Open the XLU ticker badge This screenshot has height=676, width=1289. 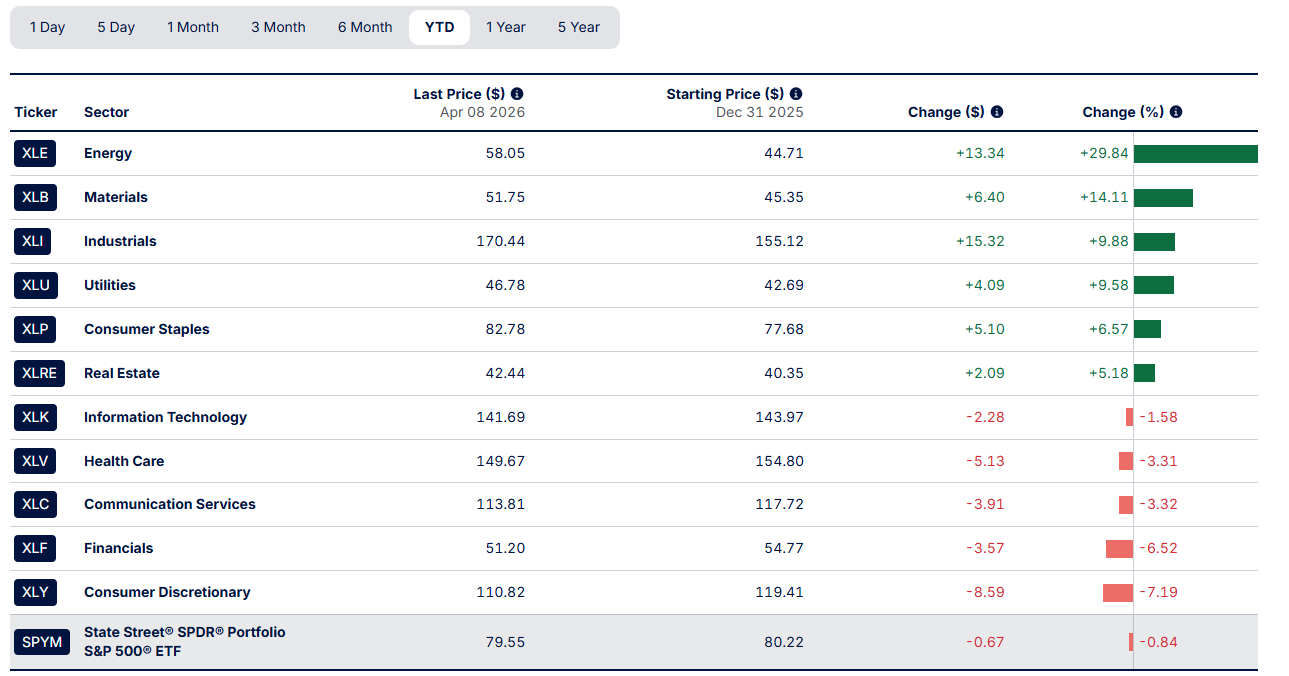[x=35, y=285]
